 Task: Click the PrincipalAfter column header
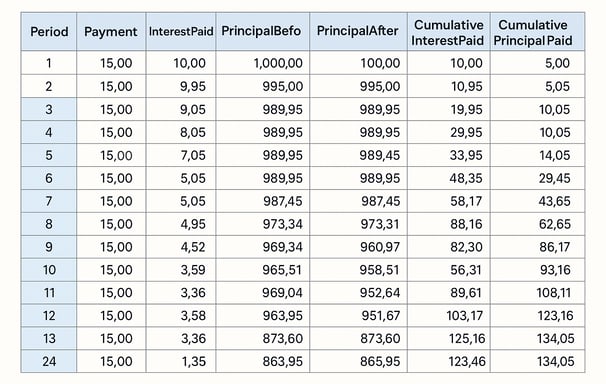pyautogui.click(x=358, y=31)
